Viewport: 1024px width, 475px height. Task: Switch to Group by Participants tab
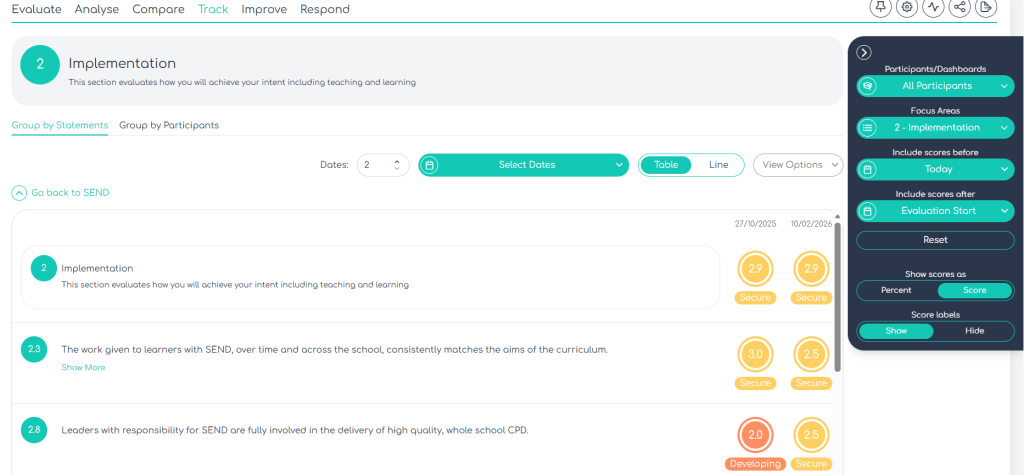click(169, 125)
